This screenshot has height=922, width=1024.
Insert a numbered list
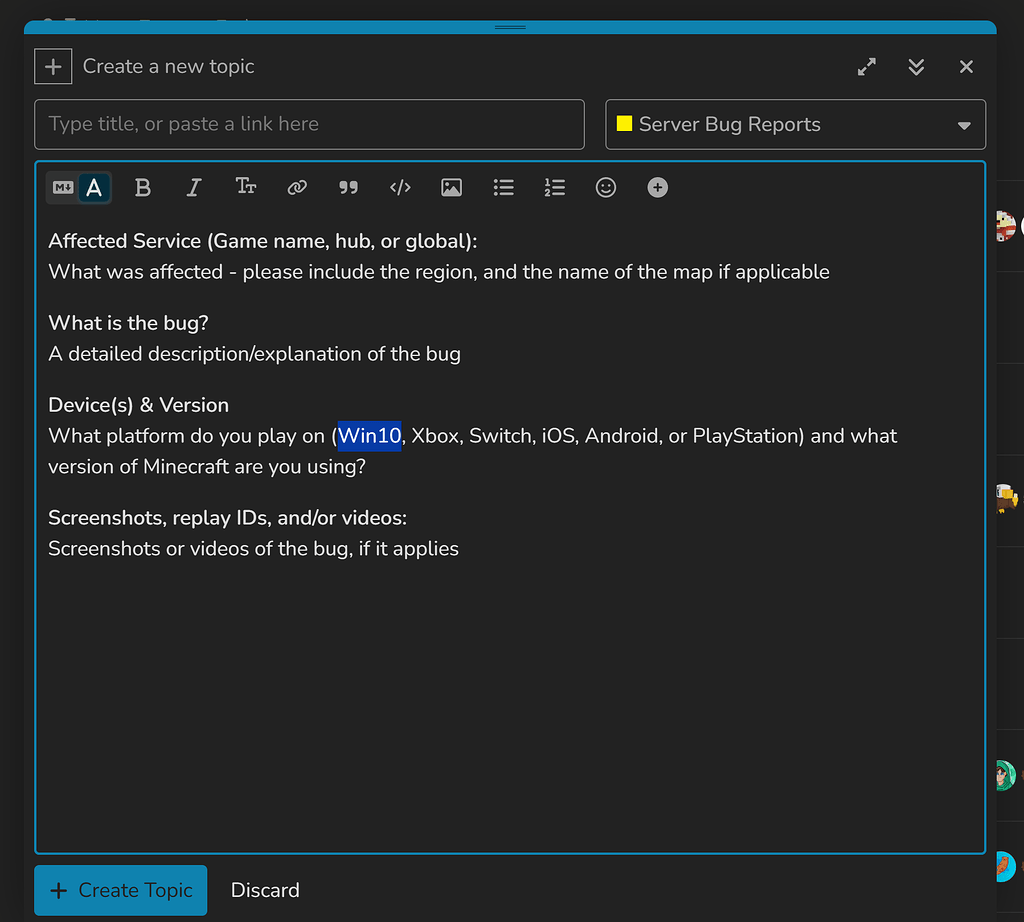tap(554, 188)
